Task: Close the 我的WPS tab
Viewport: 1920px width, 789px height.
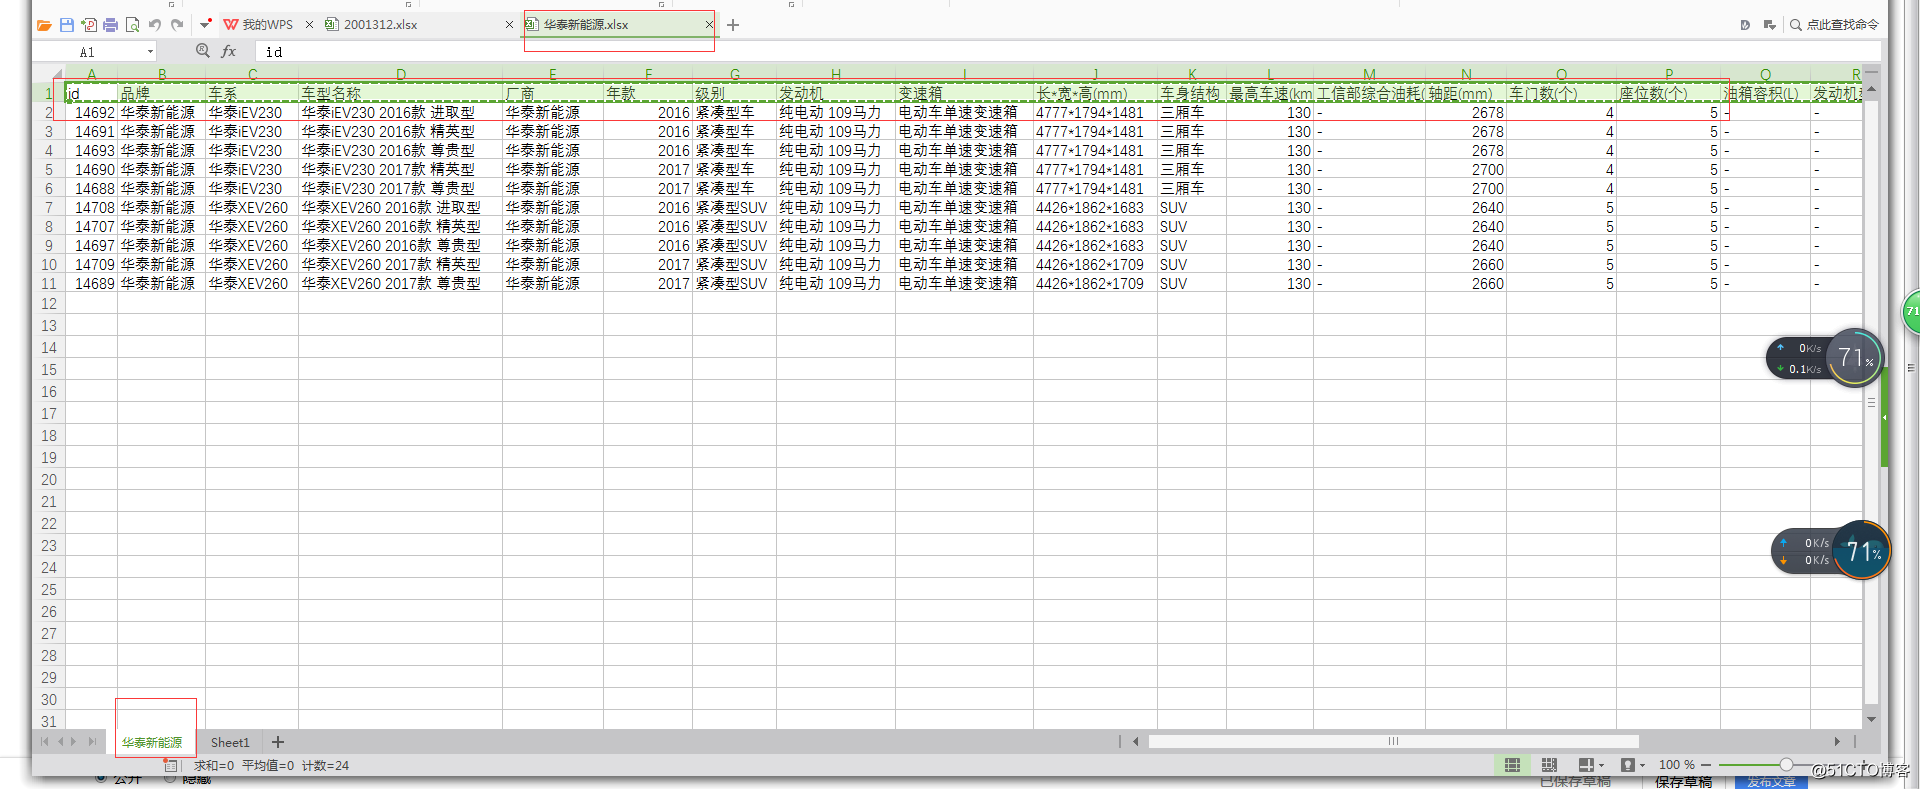Action: pyautogui.click(x=309, y=25)
